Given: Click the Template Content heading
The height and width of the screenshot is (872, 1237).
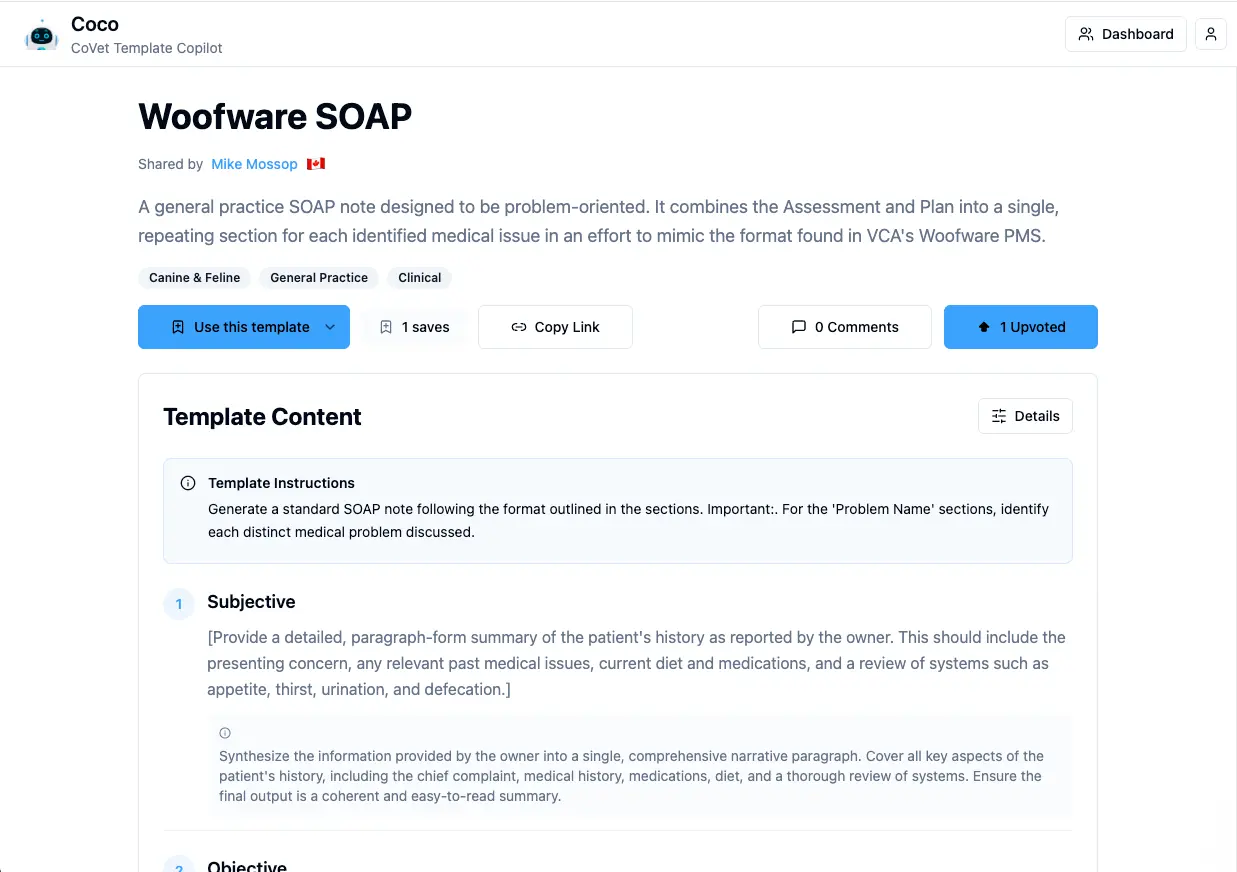Looking at the screenshot, I should point(262,417).
